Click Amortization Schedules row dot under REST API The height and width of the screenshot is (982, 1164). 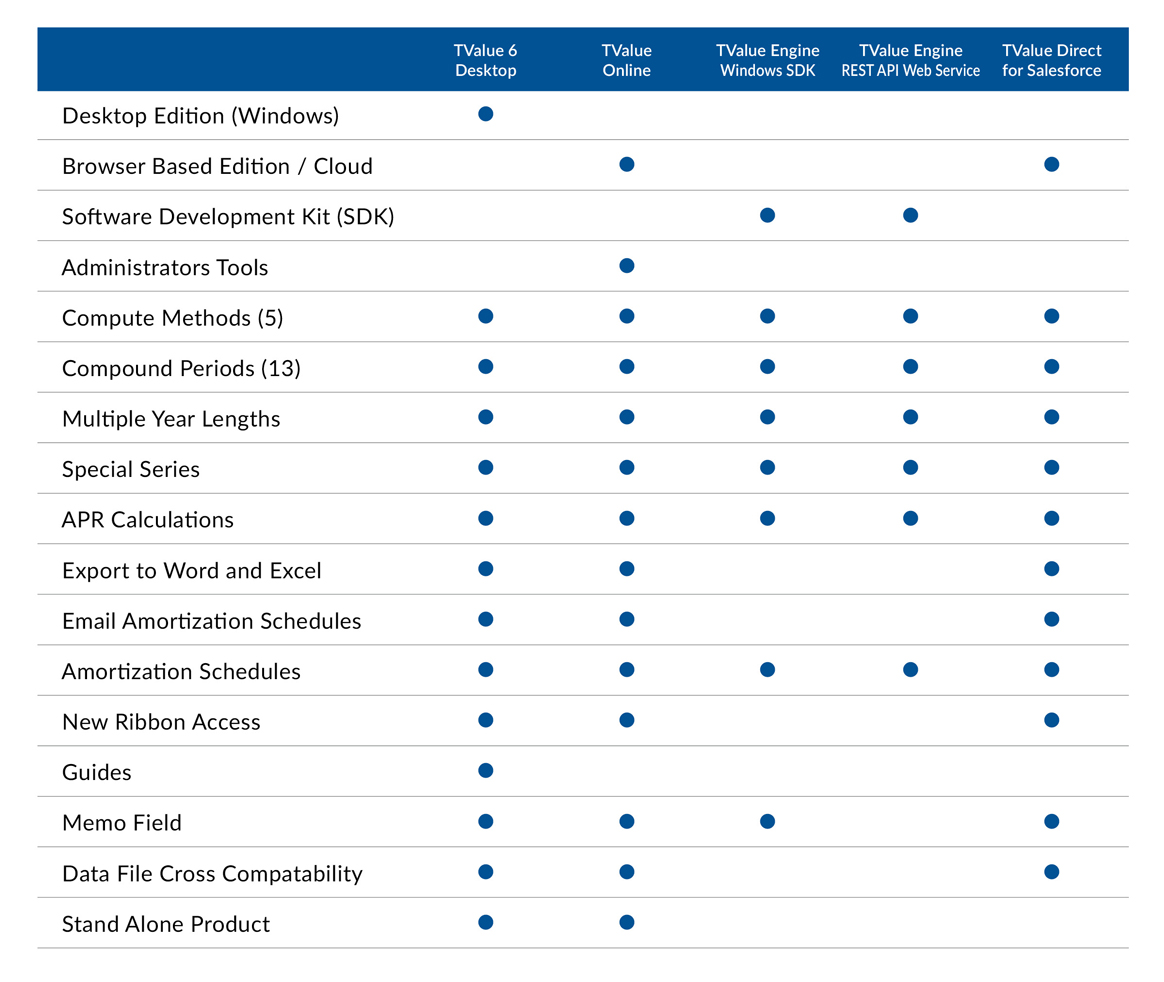910,670
